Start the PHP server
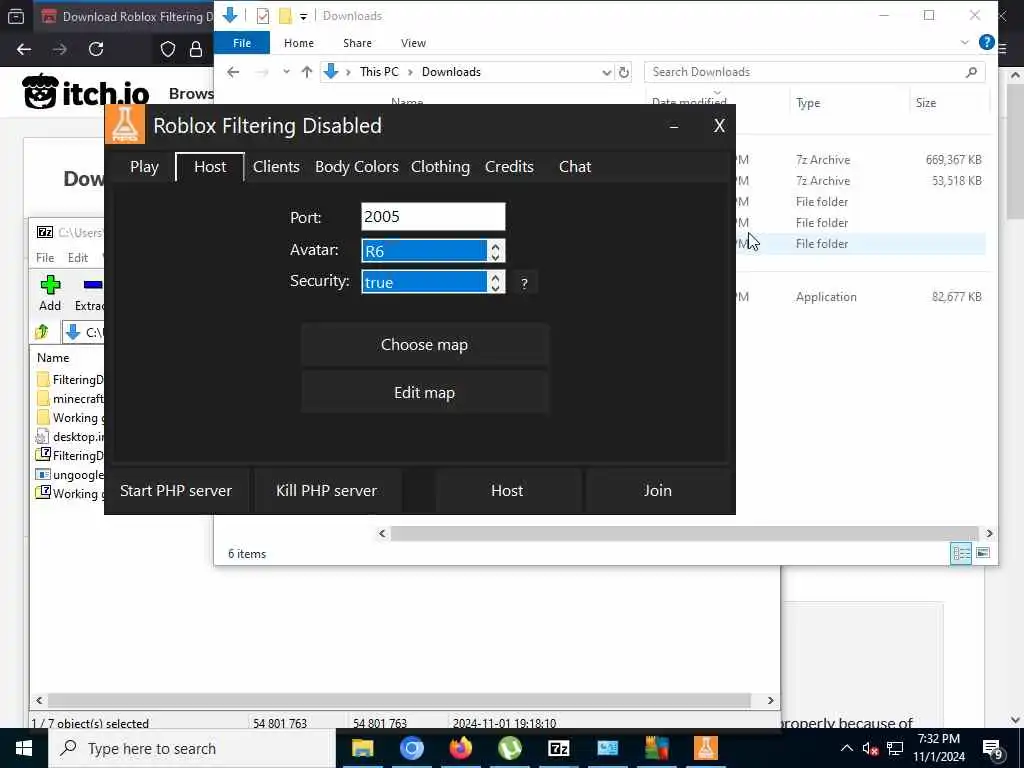The image size is (1024, 768). tap(176, 490)
